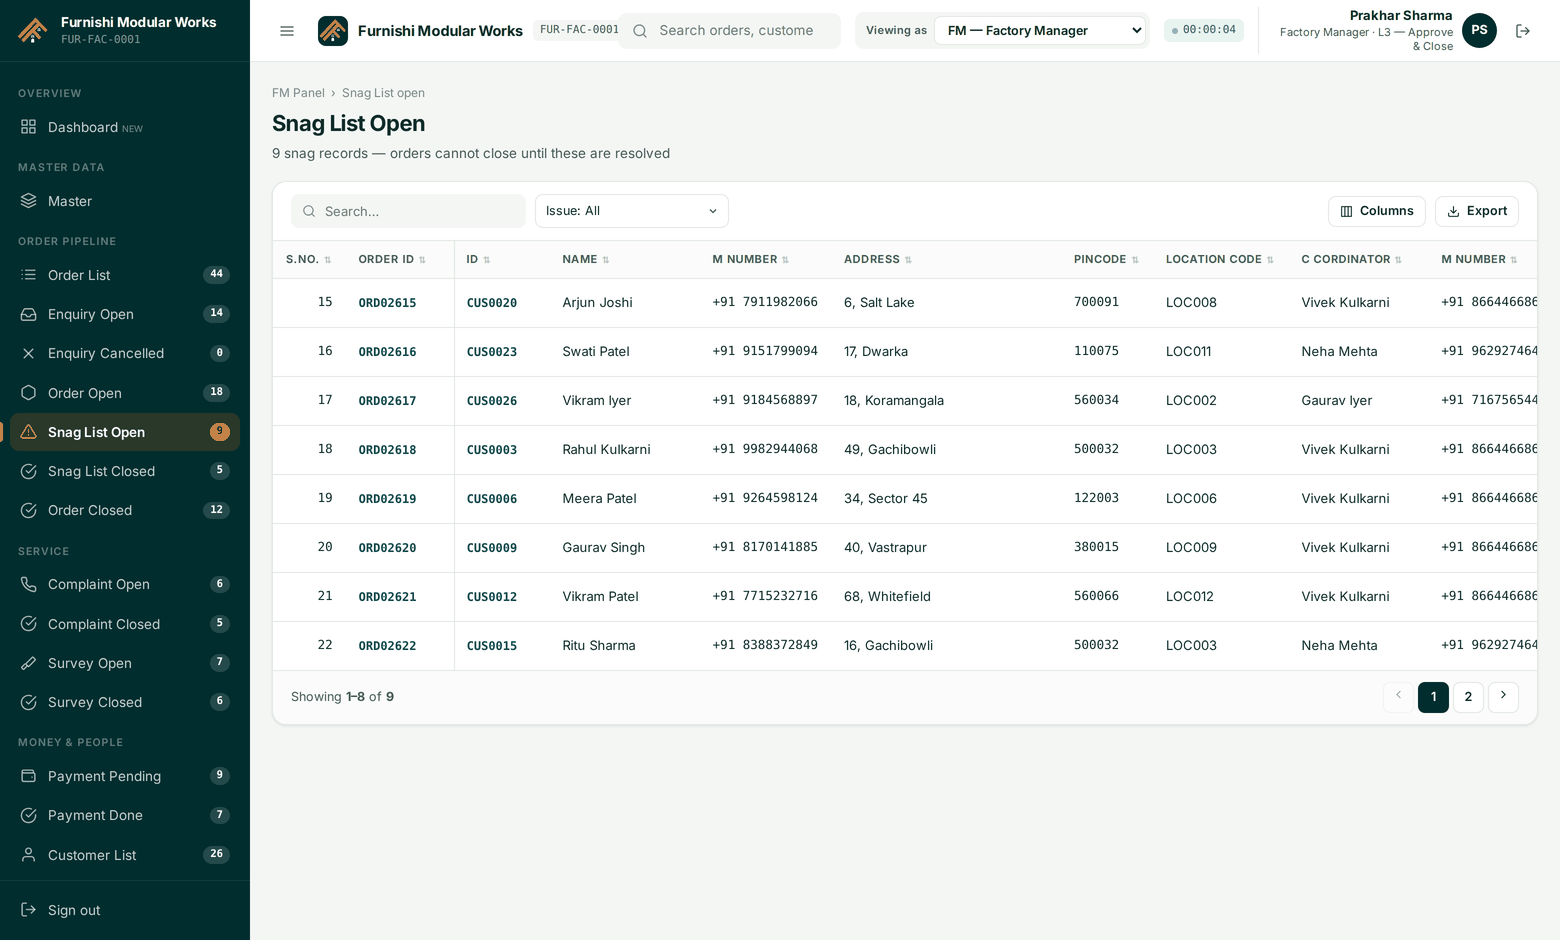Open order ORD02615
The image size is (1560, 940).
[387, 303]
